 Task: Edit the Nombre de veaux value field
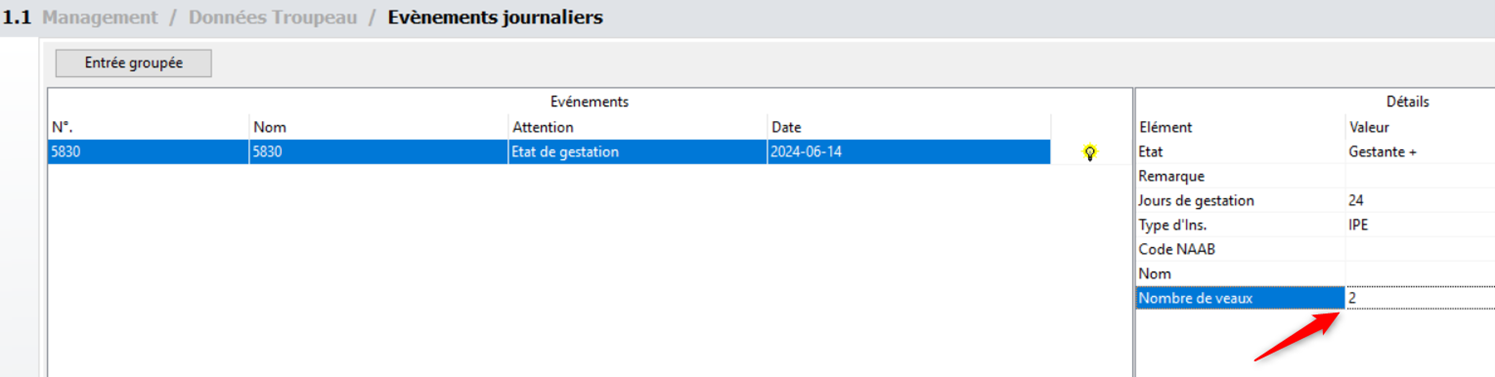1420,298
